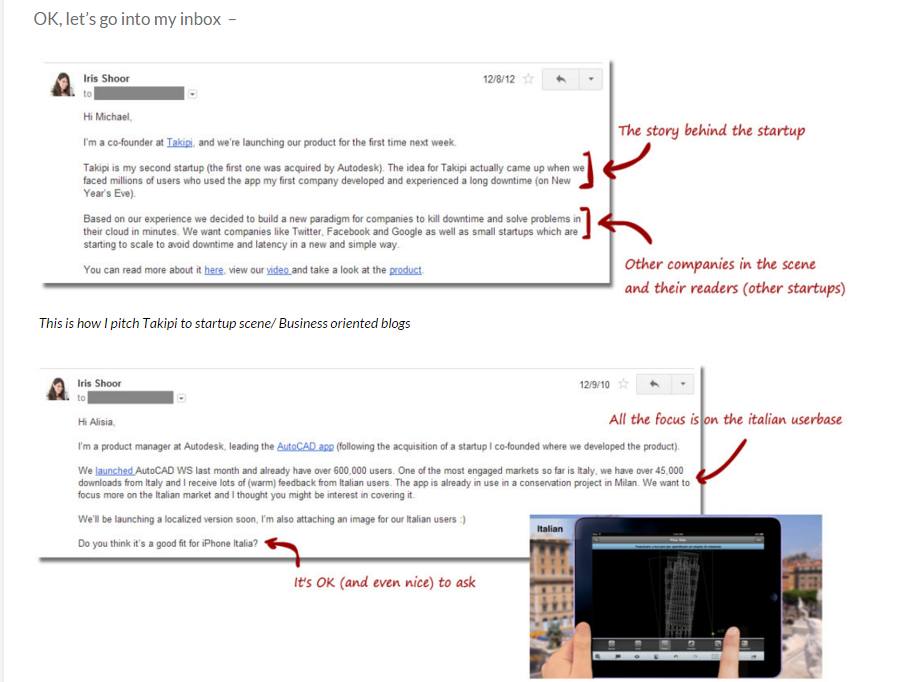The height and width of the screenshot is (682, 907).
Task: Follow the 'launched' link in second email
Action: 115,471
